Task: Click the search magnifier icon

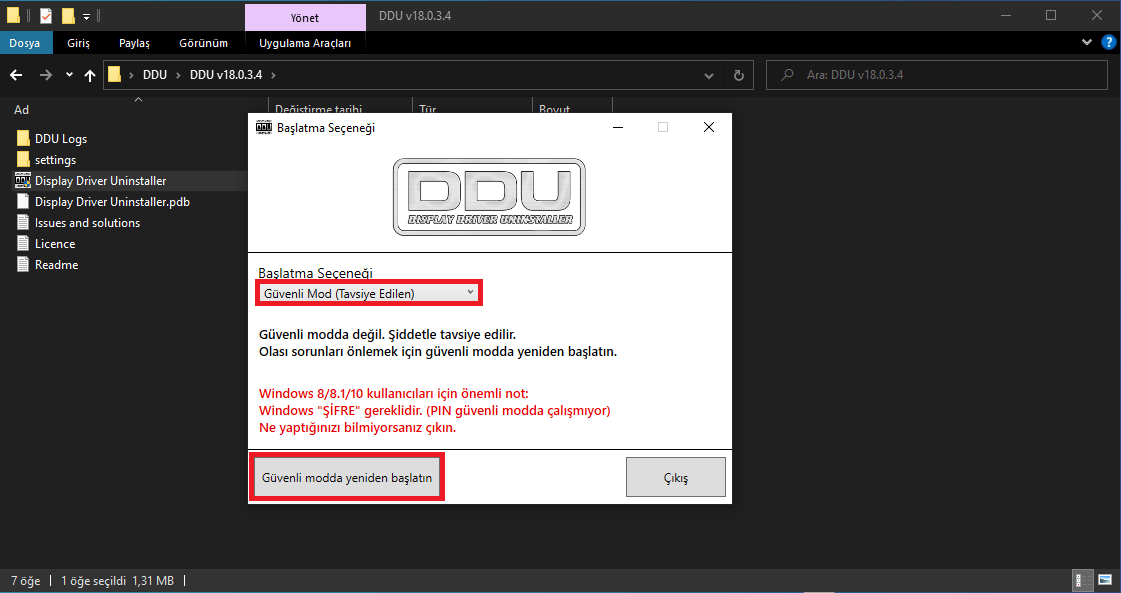Action: [787, 74]
